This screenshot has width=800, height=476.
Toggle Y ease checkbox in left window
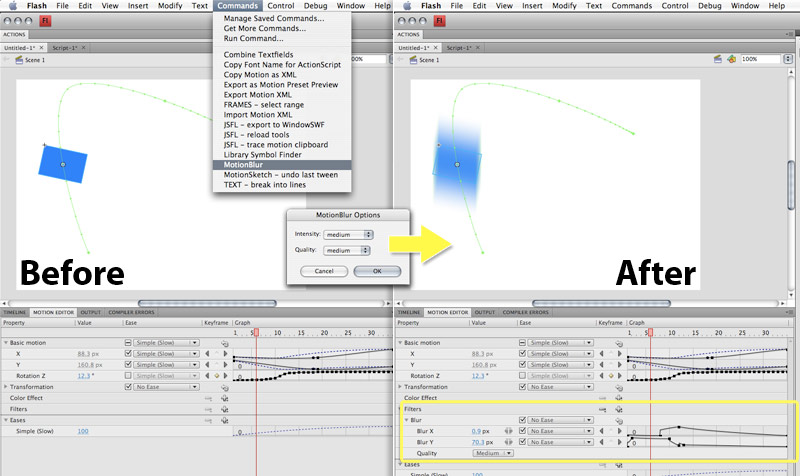pos(128,364)
